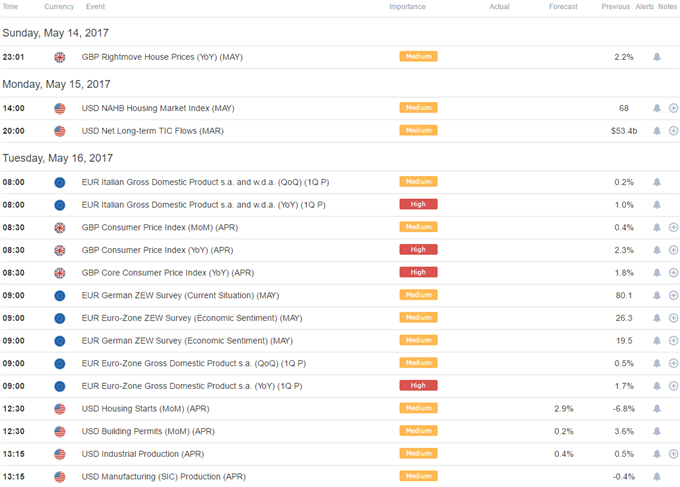Viewport: 680px width, 487px height.
Task: Set alert bell for GBP Consumer Price Index (MoM)
Action: coord(657,227)
